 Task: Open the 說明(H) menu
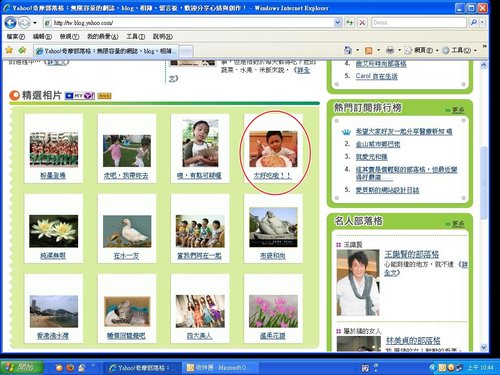(x=163, y=36)
